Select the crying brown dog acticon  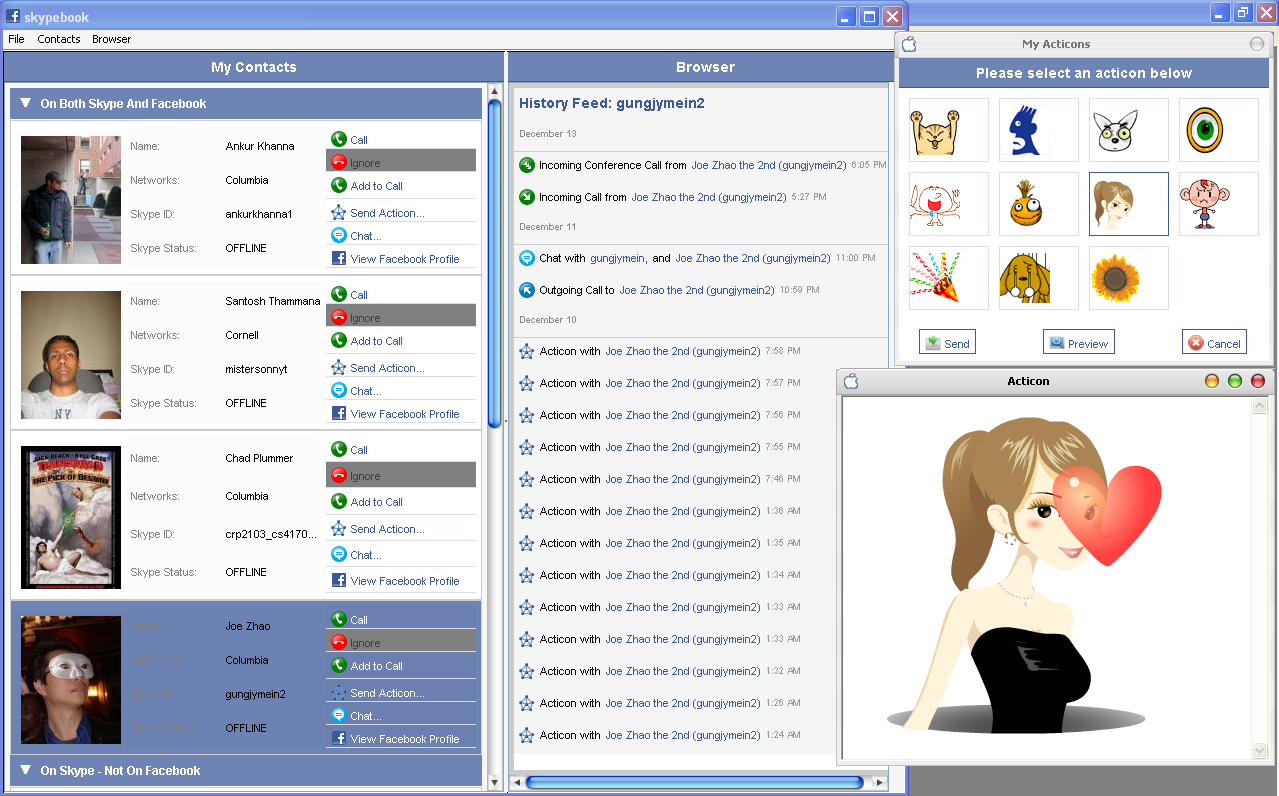1038,278
